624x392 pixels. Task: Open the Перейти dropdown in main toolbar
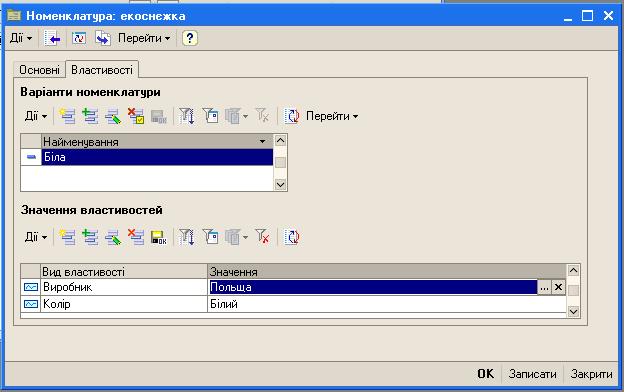[x=144, y=38]
